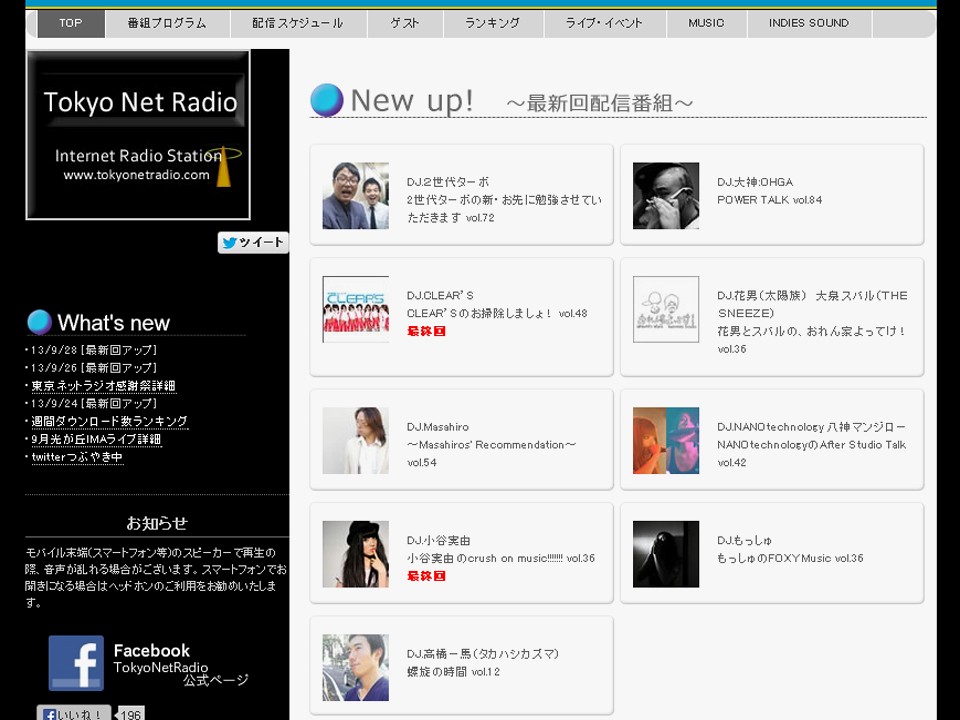Select the DJ.Masahiro portrait thumbnail

tap(355, 440)
